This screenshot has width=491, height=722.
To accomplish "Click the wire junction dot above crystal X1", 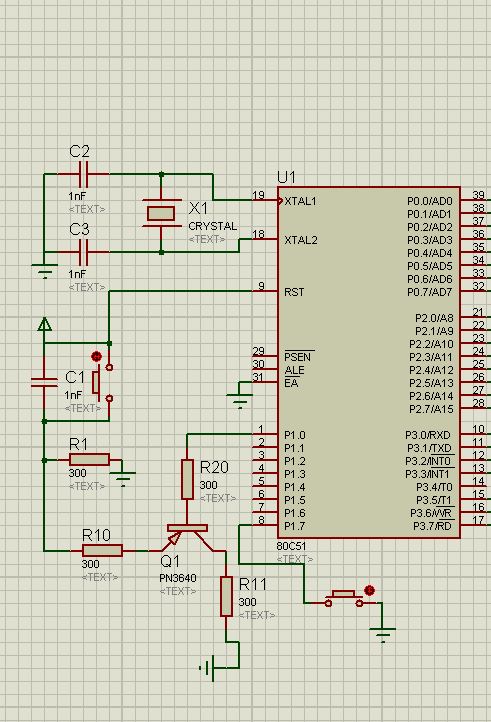I will point(161,174).
